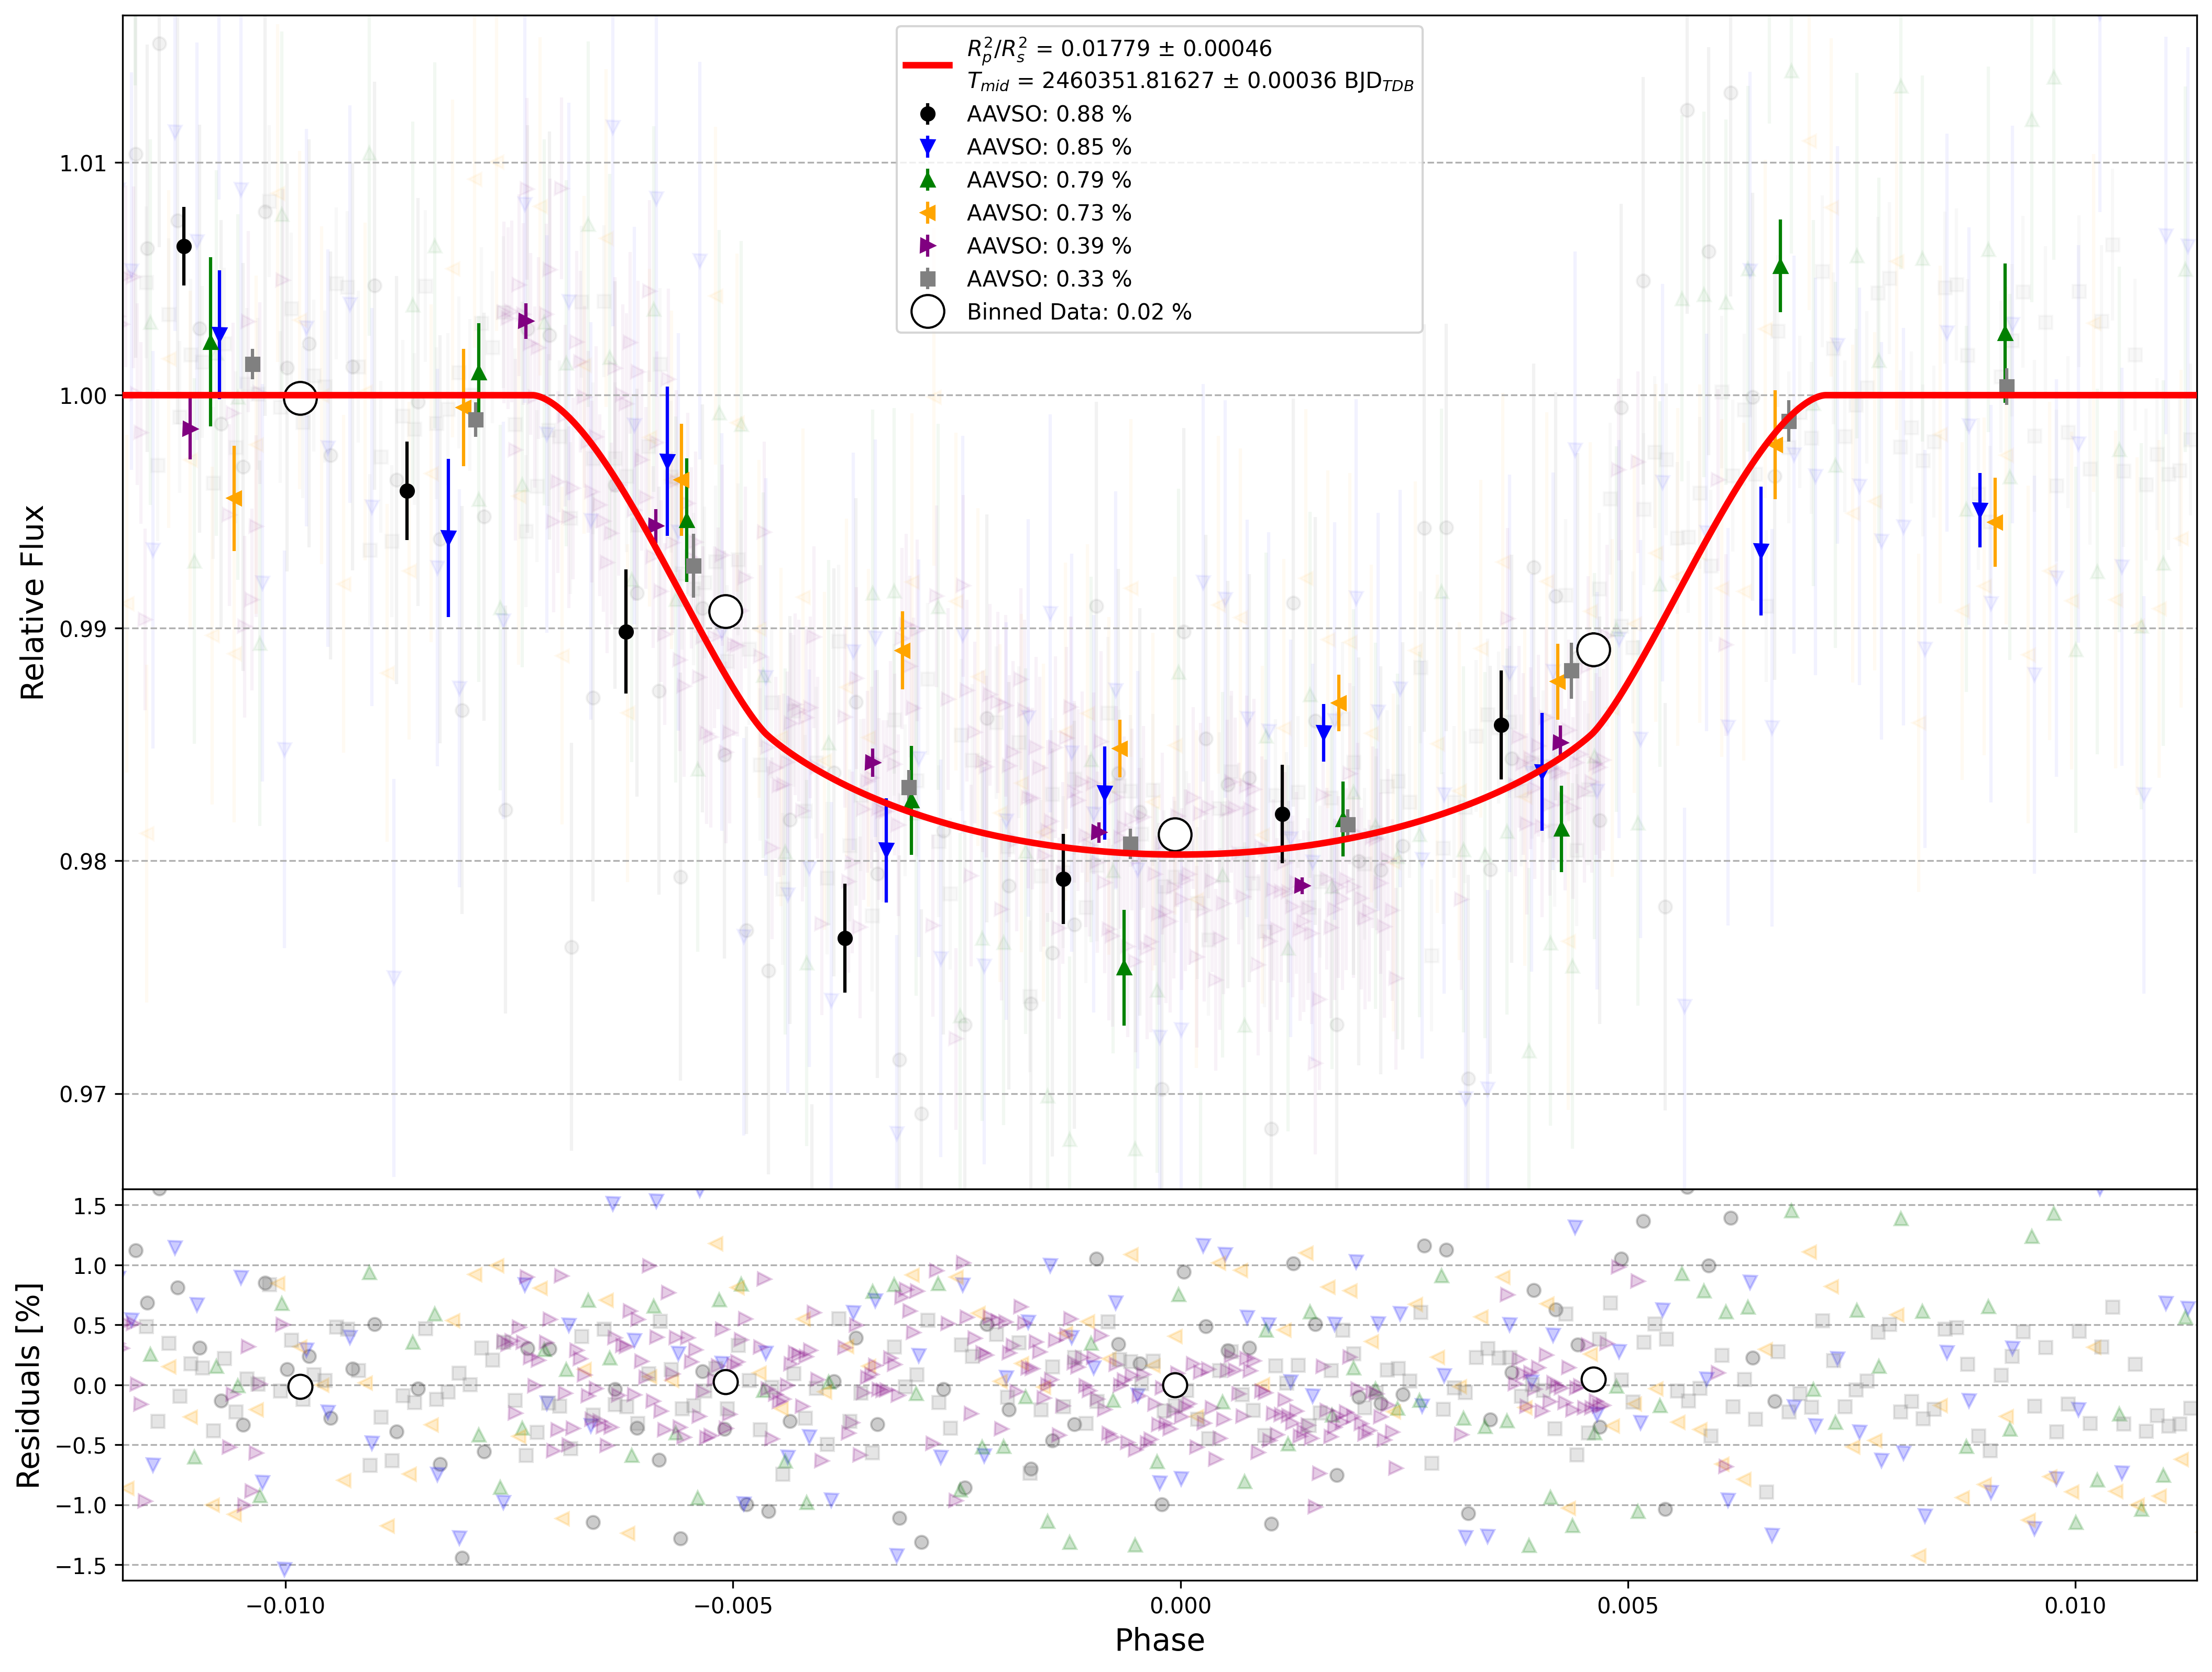Select legend text 'AAVSO: 0.79 %'
Viewport: 2212px width, 1672px height.
[x=1049, y=180]
